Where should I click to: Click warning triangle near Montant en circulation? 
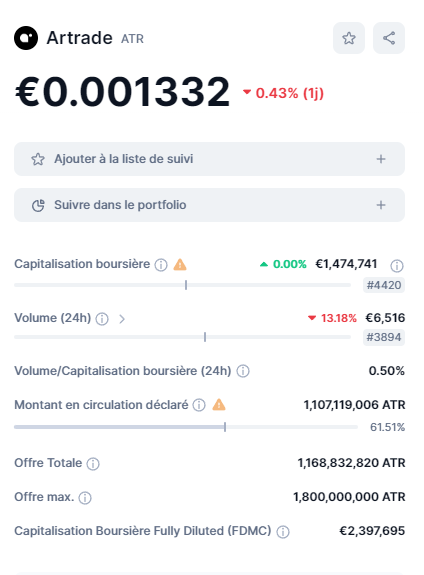(219, 405)
